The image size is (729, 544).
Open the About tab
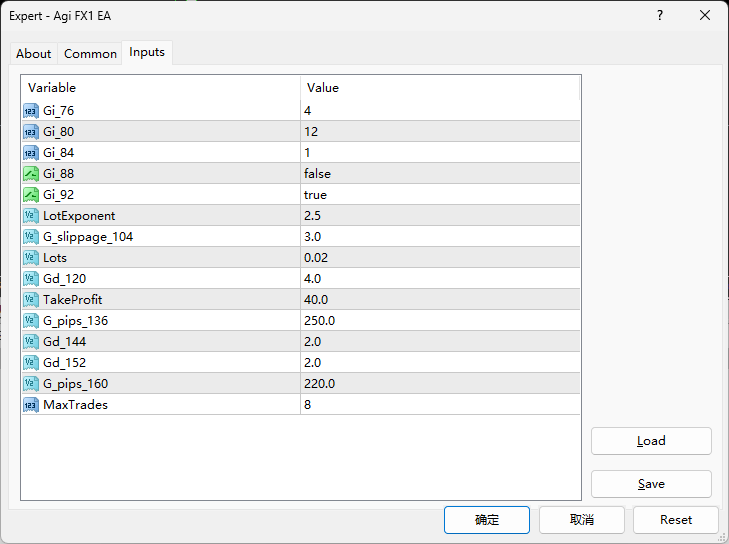33,53
